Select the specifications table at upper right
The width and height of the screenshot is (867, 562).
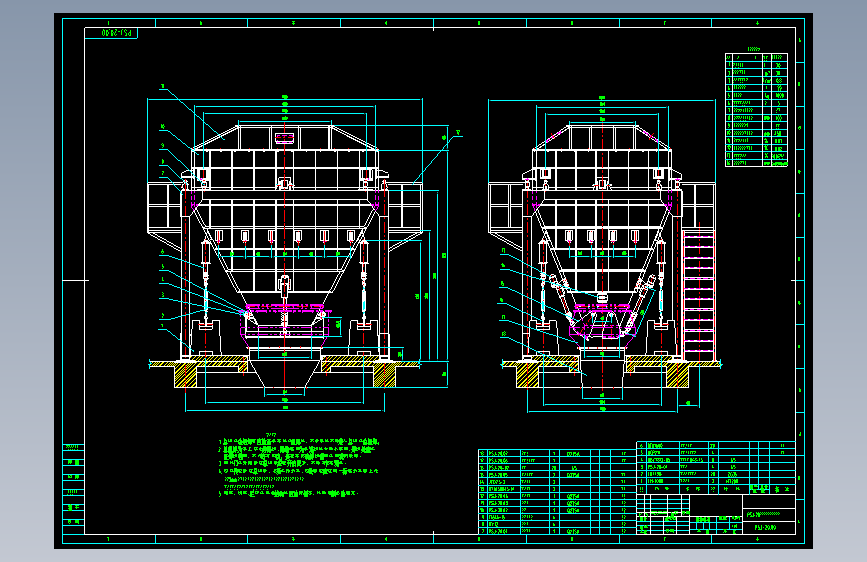[756, 110]
